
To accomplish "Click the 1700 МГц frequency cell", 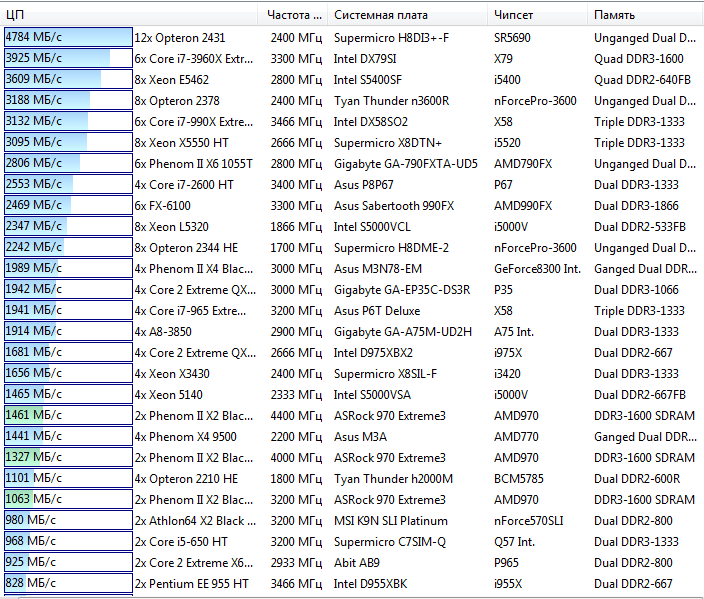I will pyautogui.click(x=296, y=248).
